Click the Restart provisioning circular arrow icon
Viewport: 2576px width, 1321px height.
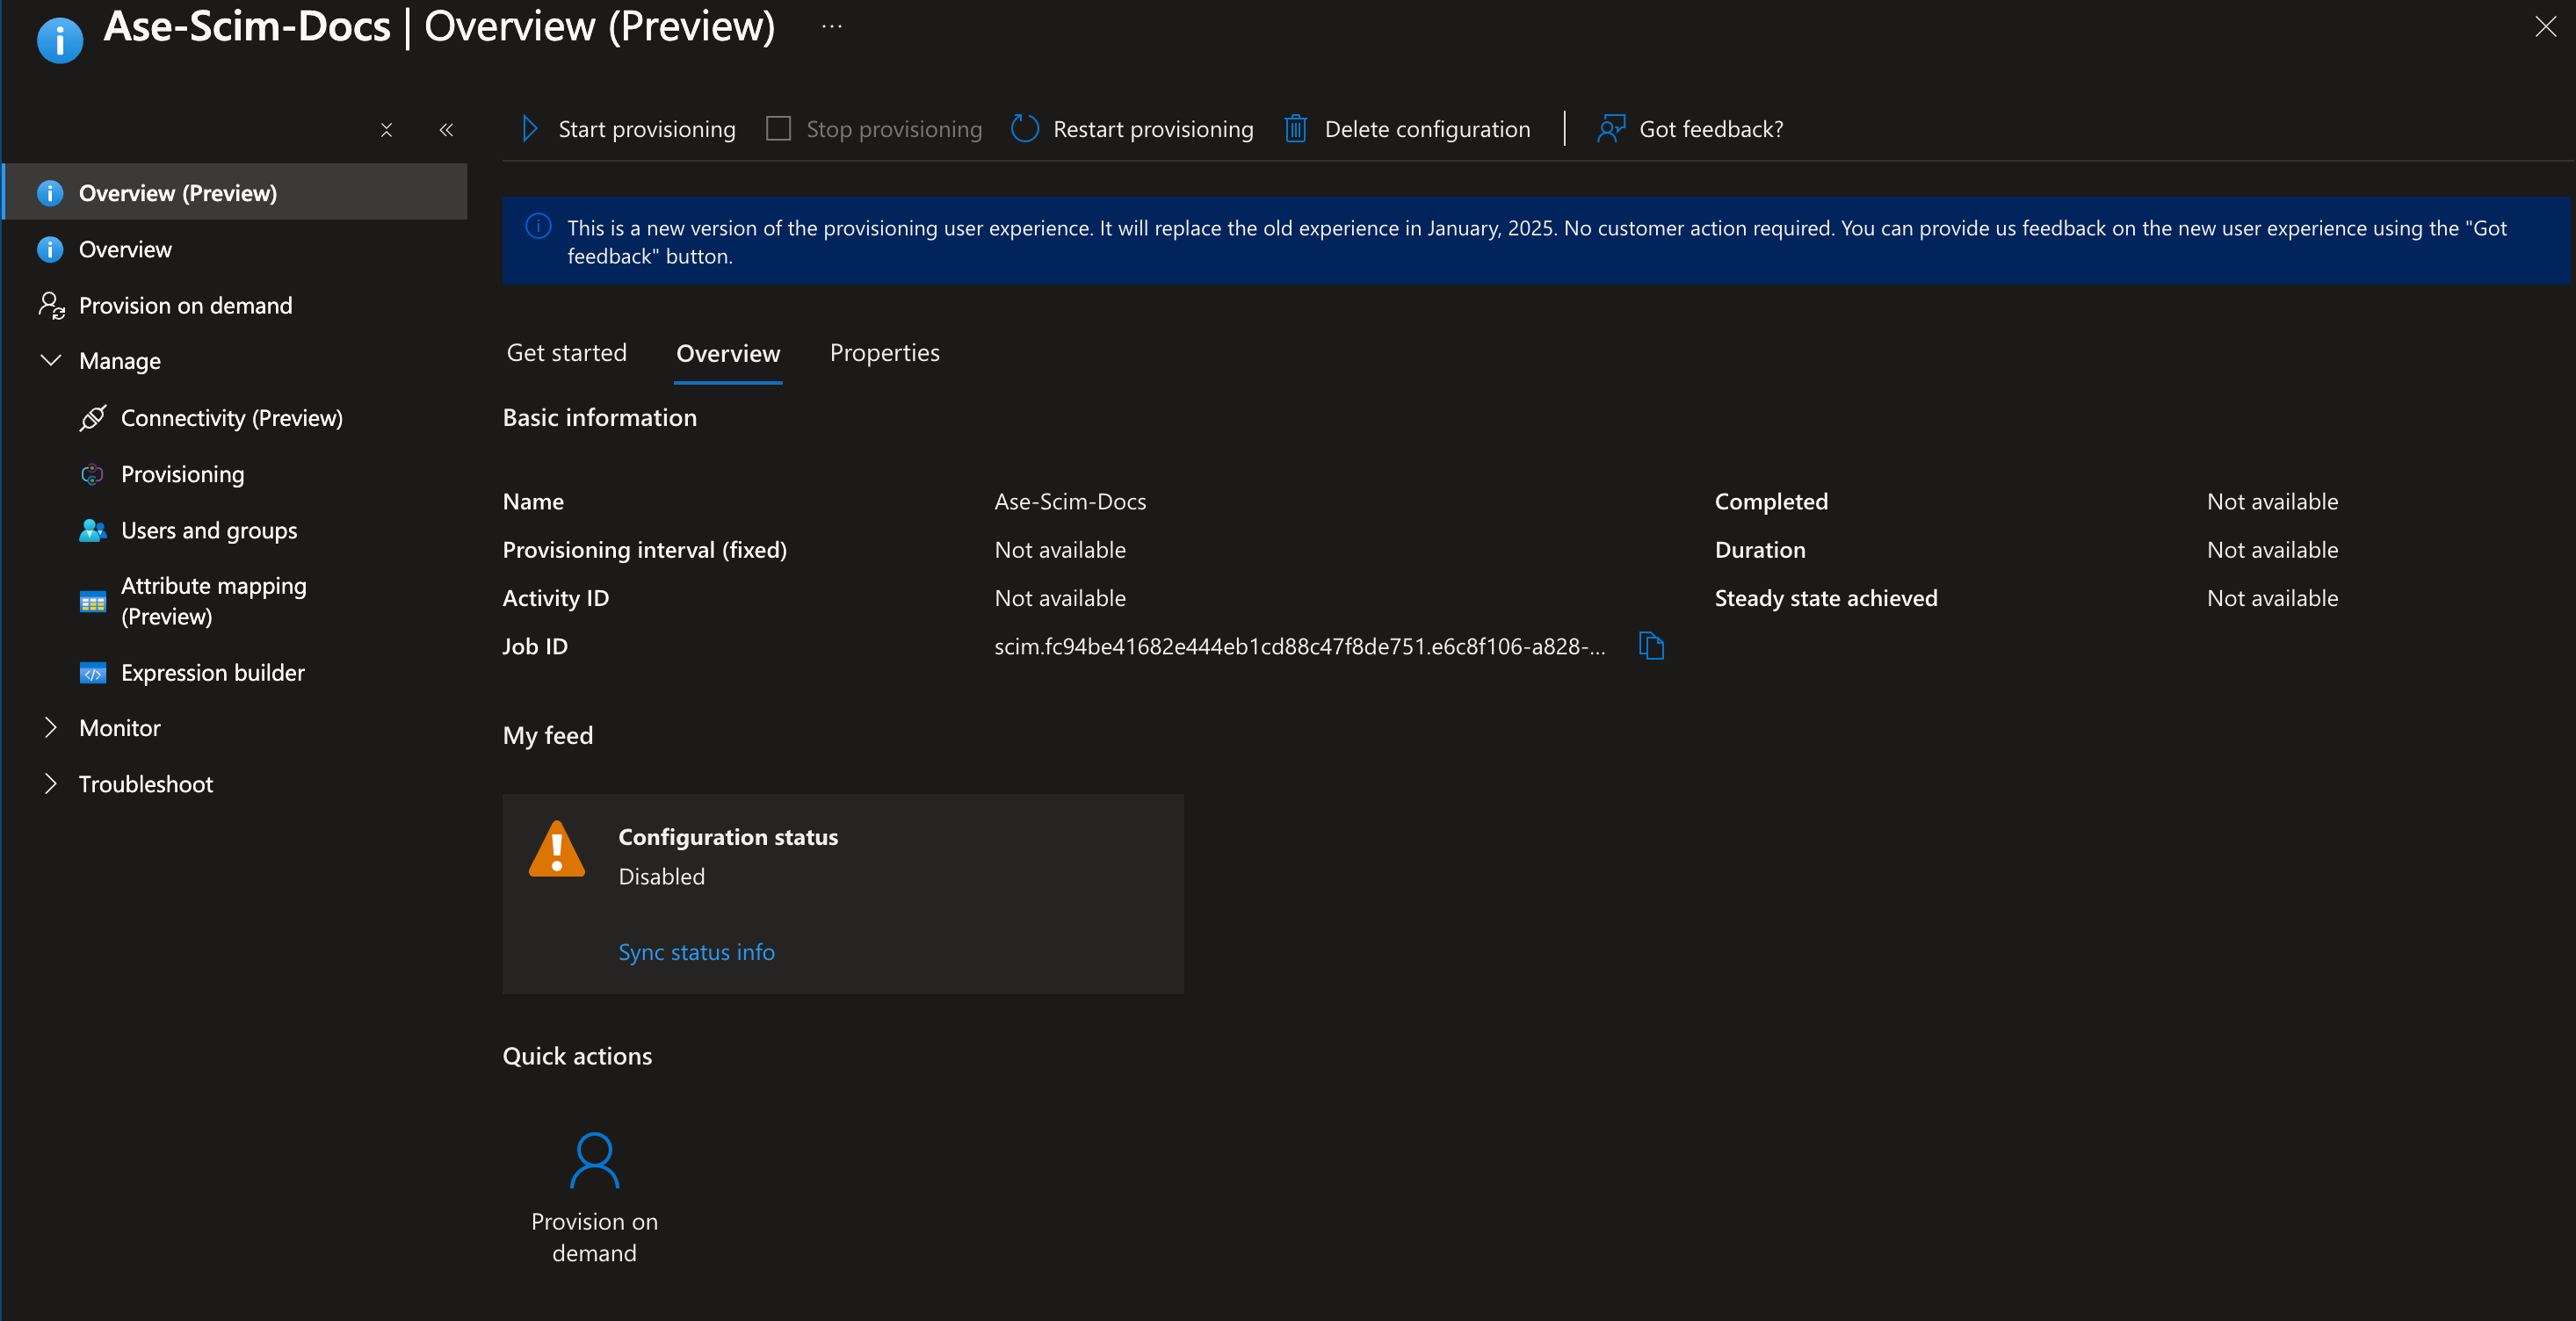[1024, 129]
